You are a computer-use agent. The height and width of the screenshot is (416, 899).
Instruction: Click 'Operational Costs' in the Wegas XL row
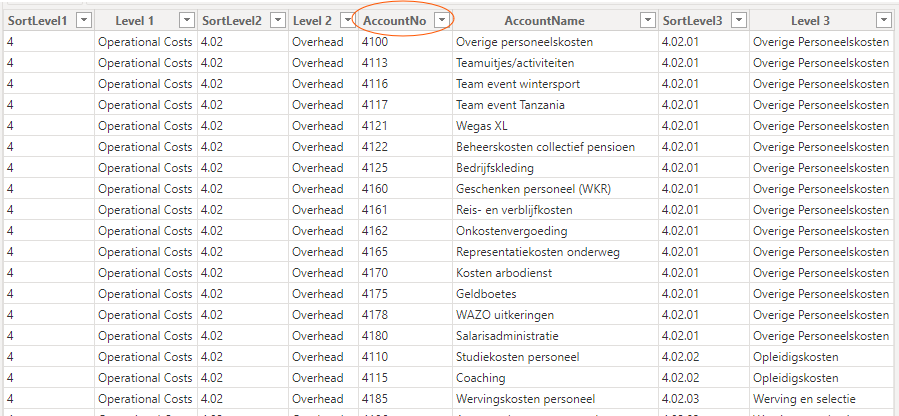click(x=146, y=126)
